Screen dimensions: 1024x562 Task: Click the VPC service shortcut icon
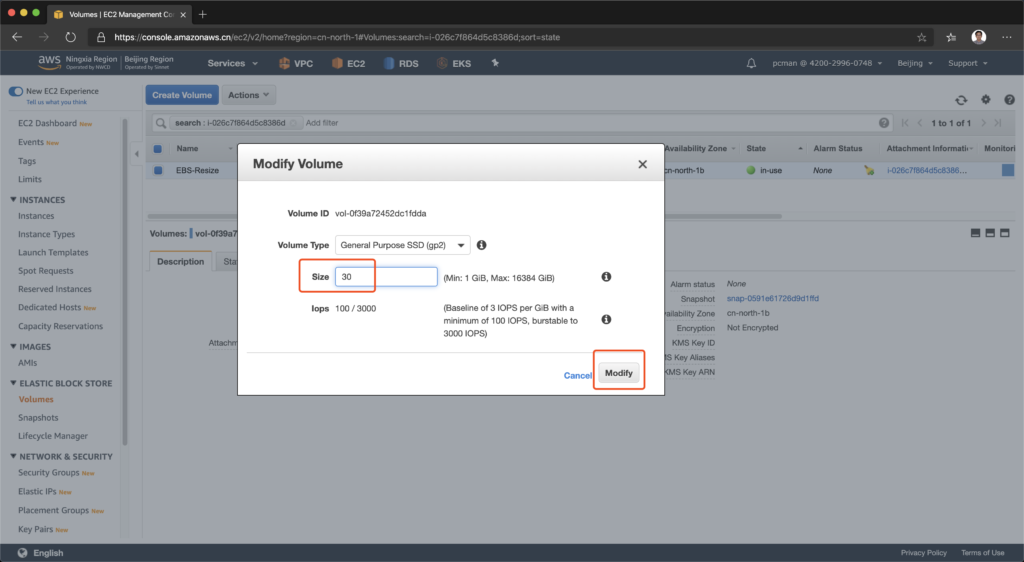[x=286, y=63]
